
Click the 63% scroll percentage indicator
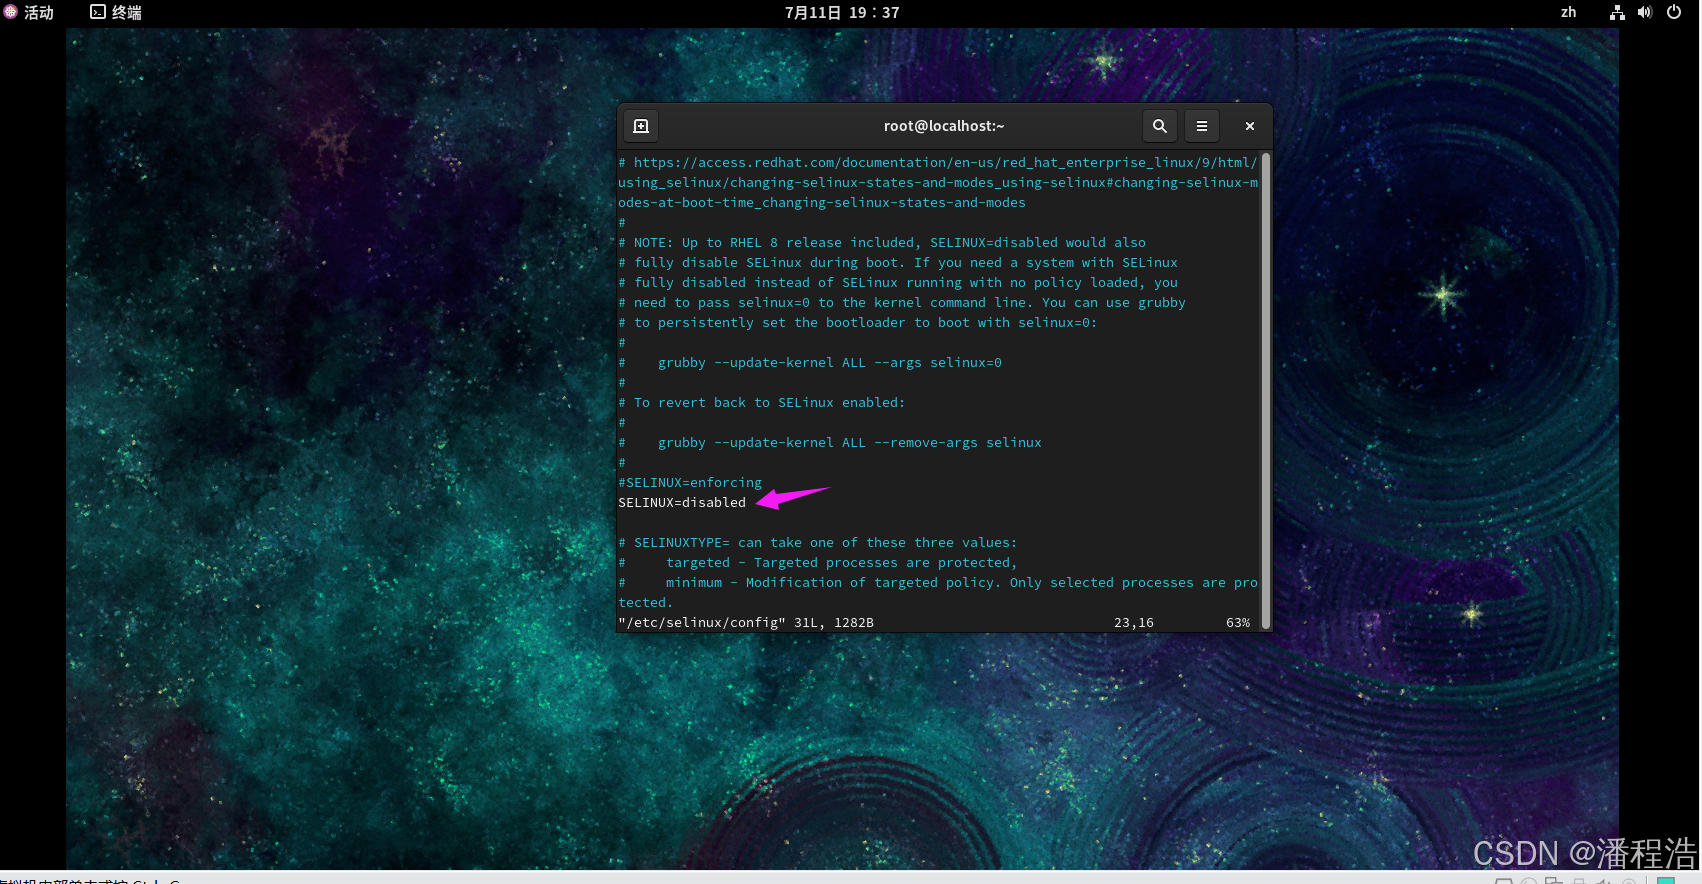(1238, 623)
